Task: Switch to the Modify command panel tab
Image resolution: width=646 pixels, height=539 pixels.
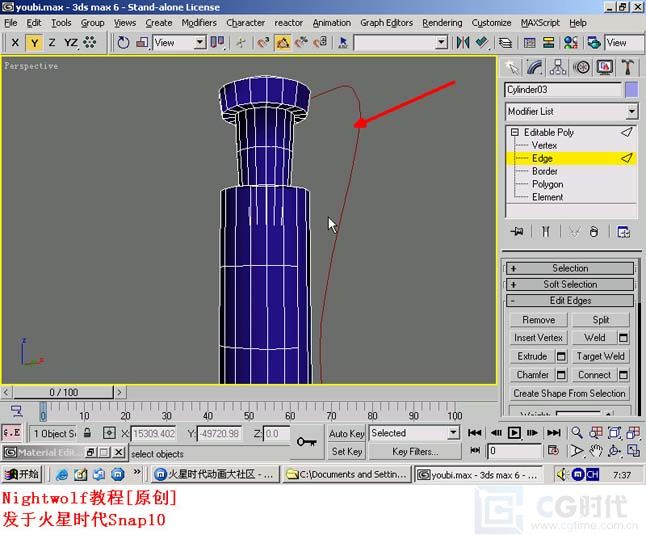Action: (x=534, y=67)
